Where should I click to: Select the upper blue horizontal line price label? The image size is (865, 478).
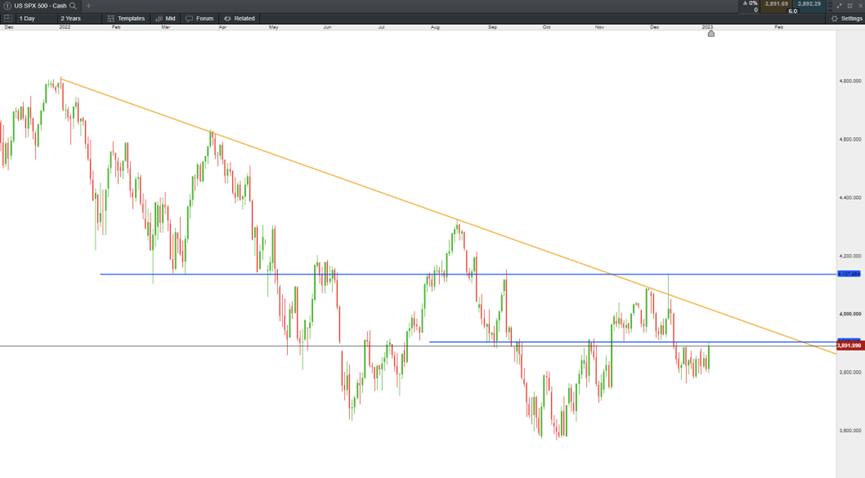click(849, 274)
